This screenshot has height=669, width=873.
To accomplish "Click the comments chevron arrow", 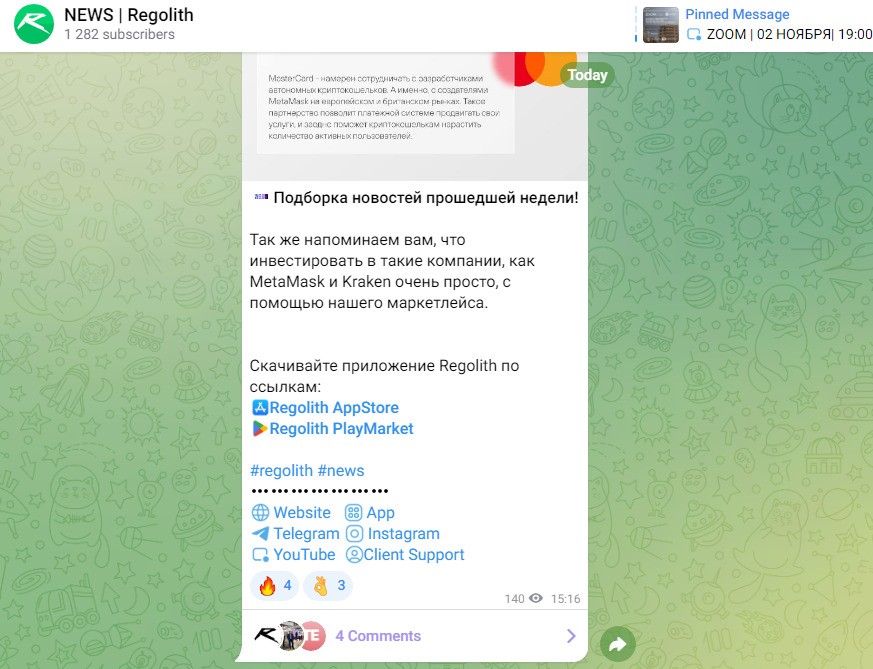I will click(571, 636).
